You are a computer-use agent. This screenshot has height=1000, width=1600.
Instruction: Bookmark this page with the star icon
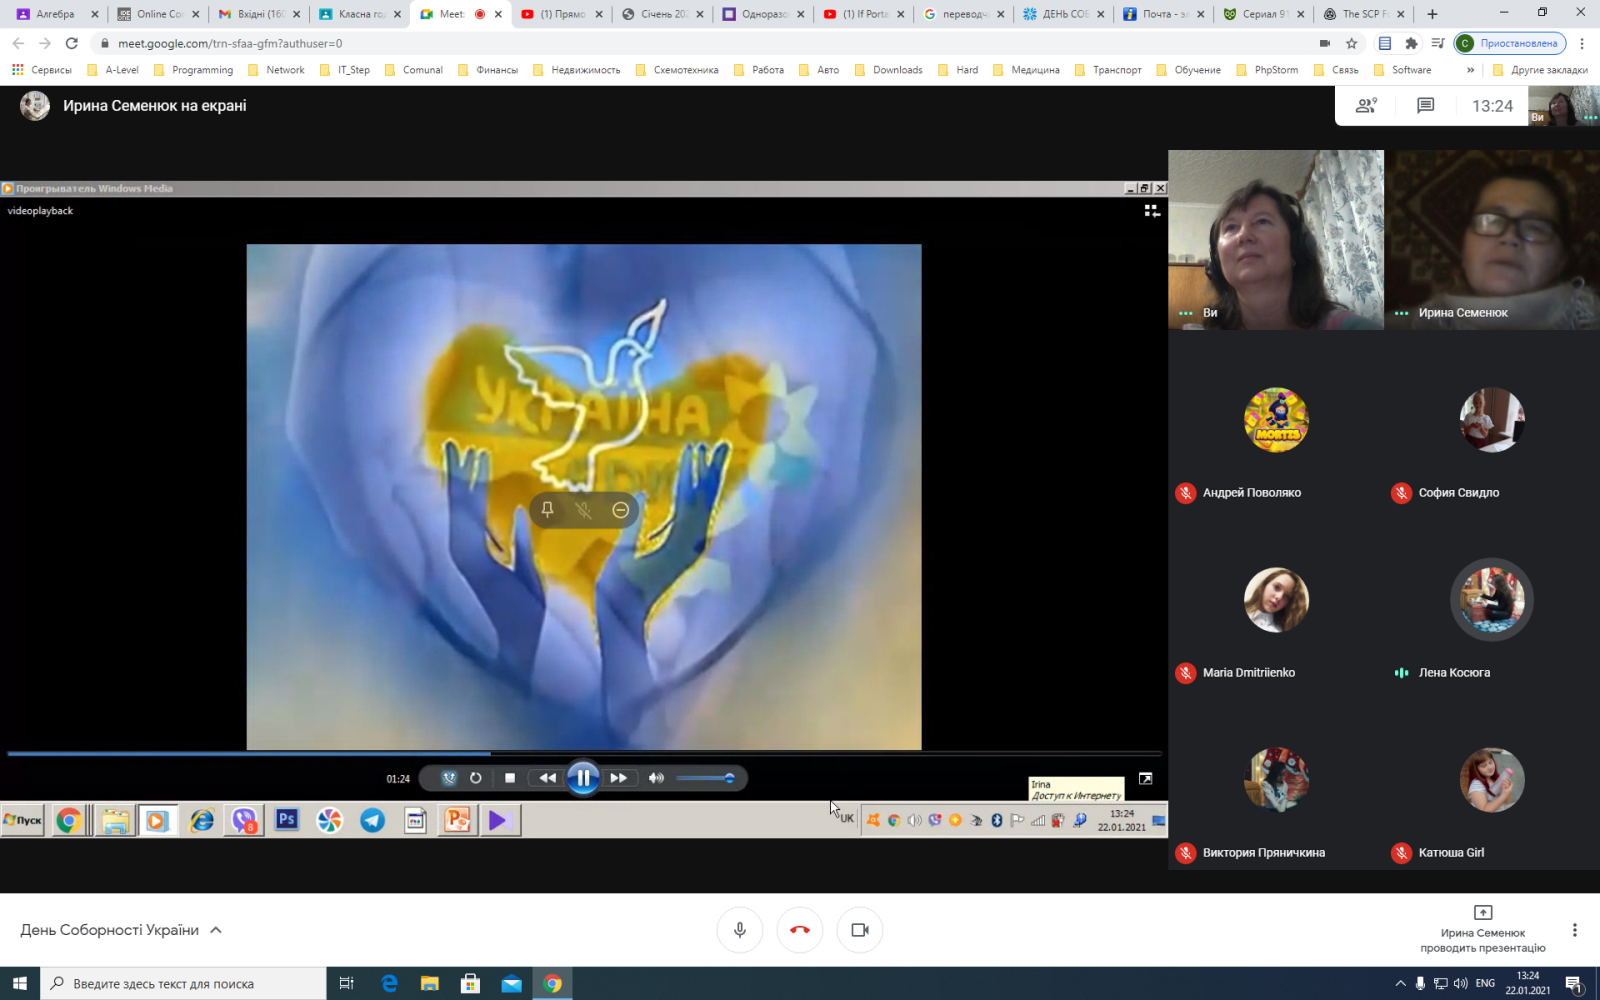tap(1351, 43)
